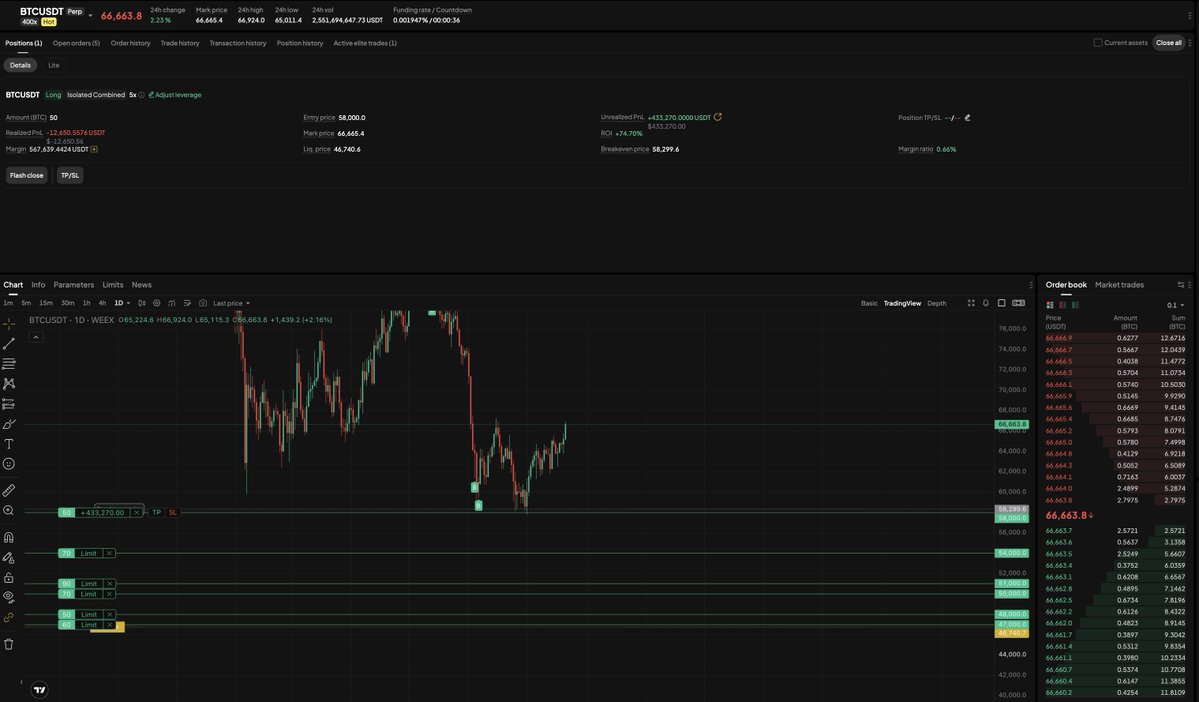
Task: Collapse the chart legend chevron
Action: click(36, 337)
